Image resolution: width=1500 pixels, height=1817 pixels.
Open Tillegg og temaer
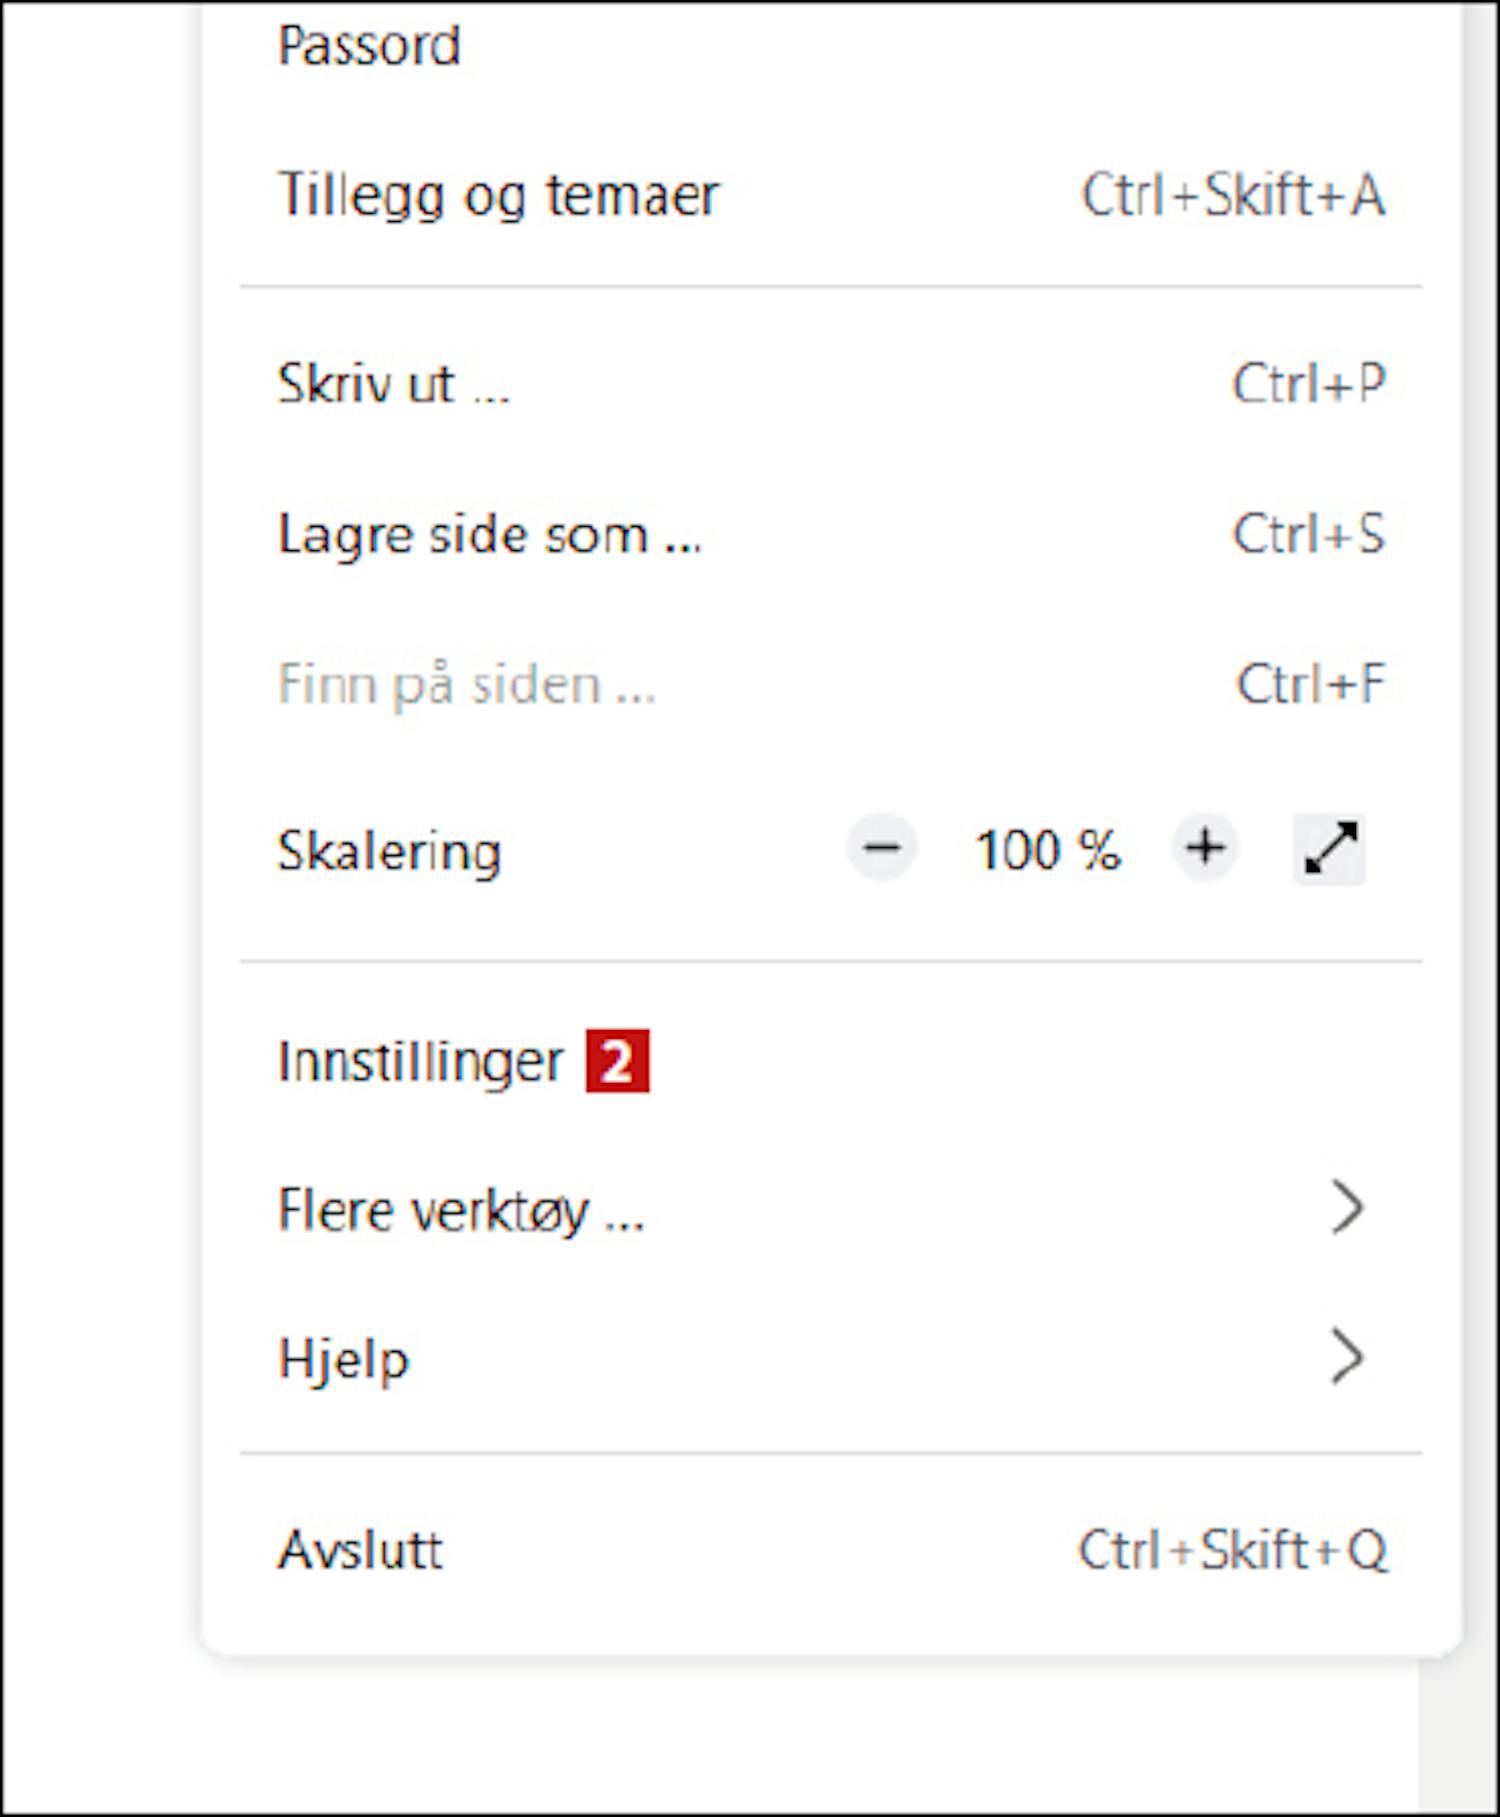click(x=498, y=194)
